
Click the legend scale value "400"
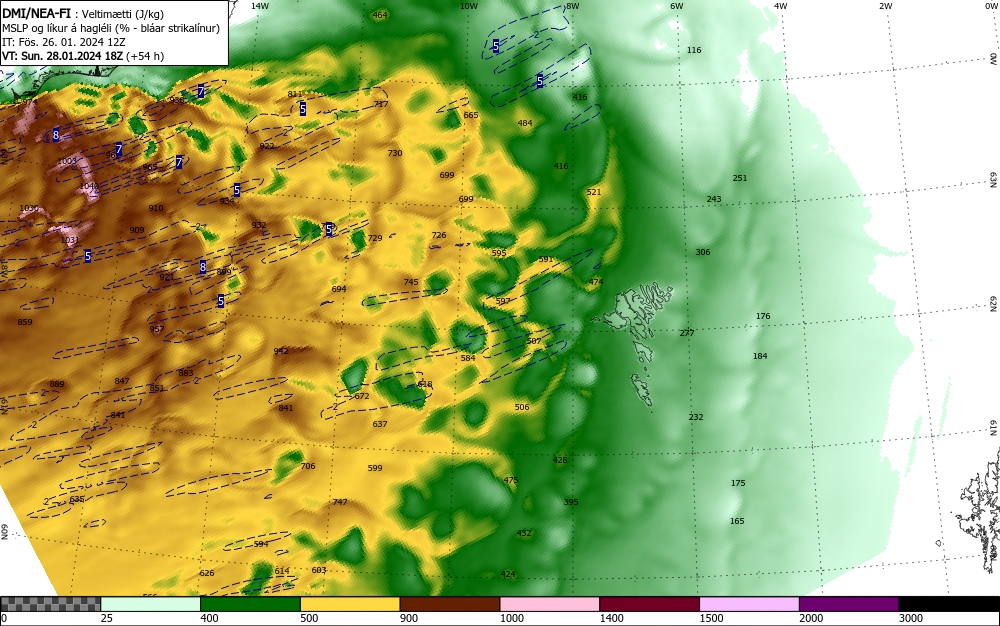[x=209, y=618]
